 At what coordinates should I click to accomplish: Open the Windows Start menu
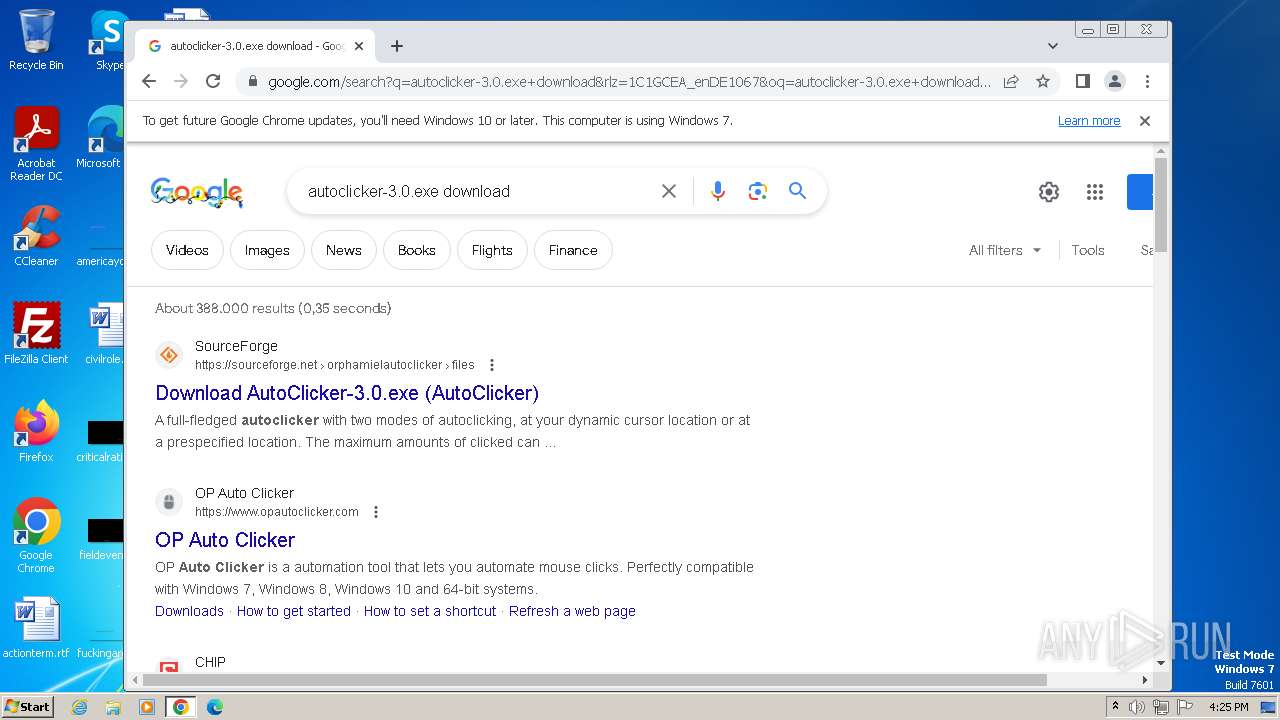click(28, 706)
